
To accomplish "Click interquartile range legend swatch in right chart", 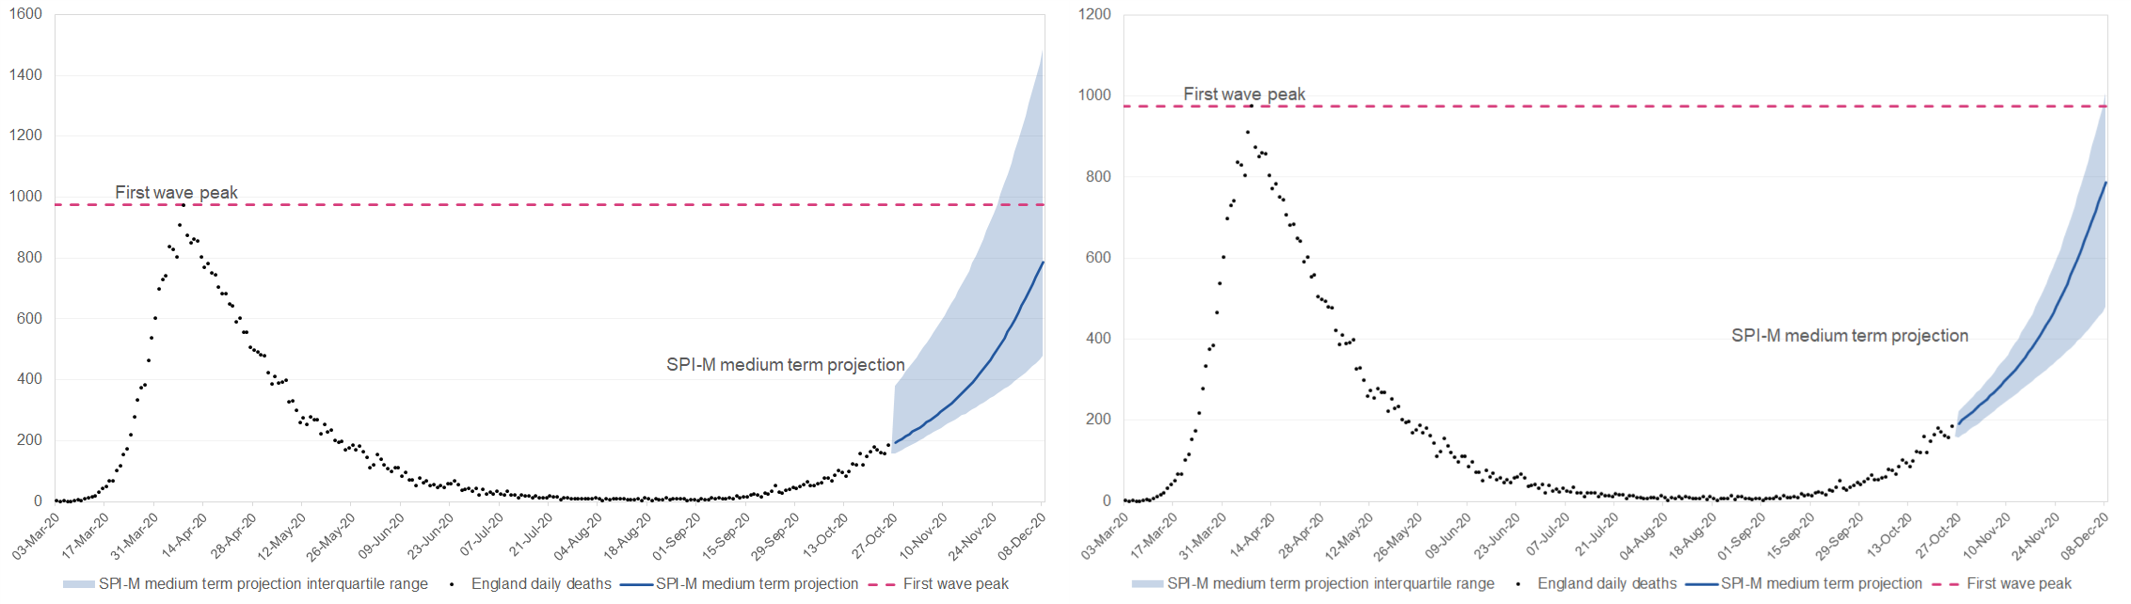I will coord(1147,584).
